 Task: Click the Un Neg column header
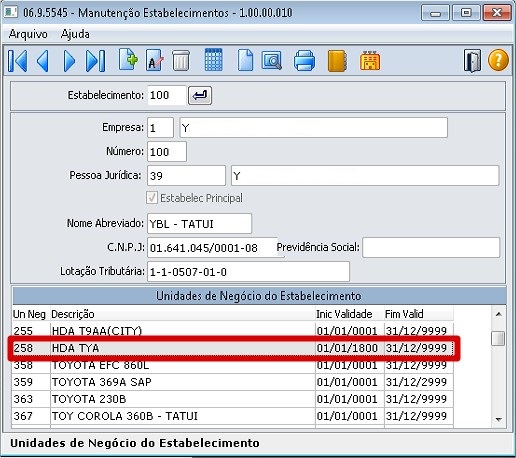29,314
